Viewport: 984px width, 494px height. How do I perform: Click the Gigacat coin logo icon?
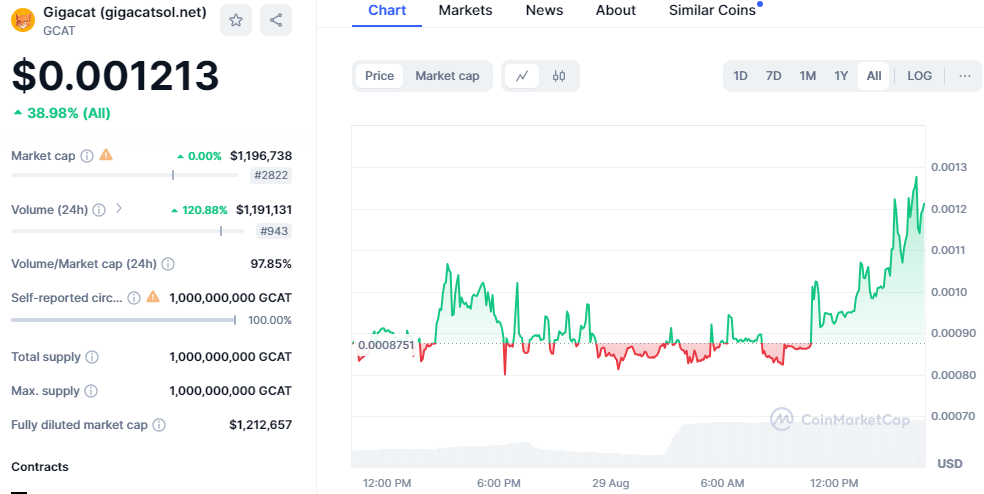[x=23, y=20]
